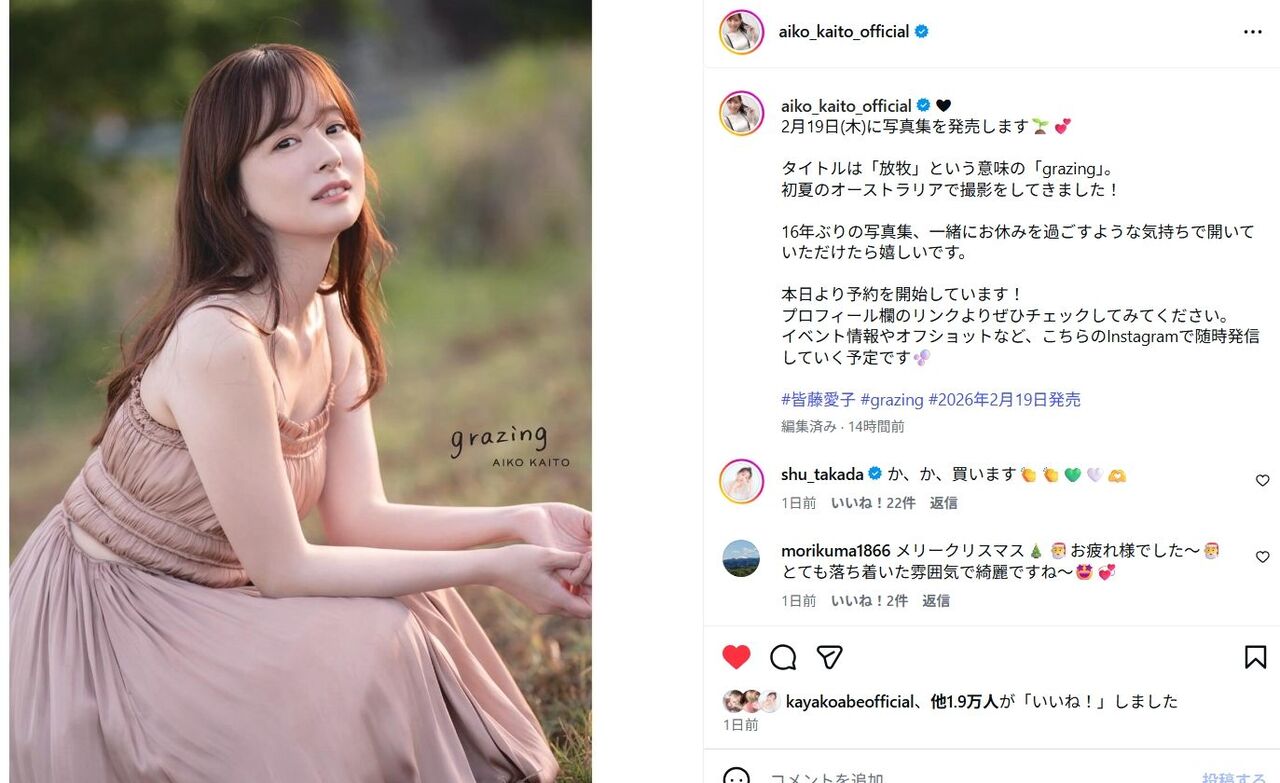Screen dimensions: 1280x783
Task: Click verified badge beside header username
Action: (921, 32)
